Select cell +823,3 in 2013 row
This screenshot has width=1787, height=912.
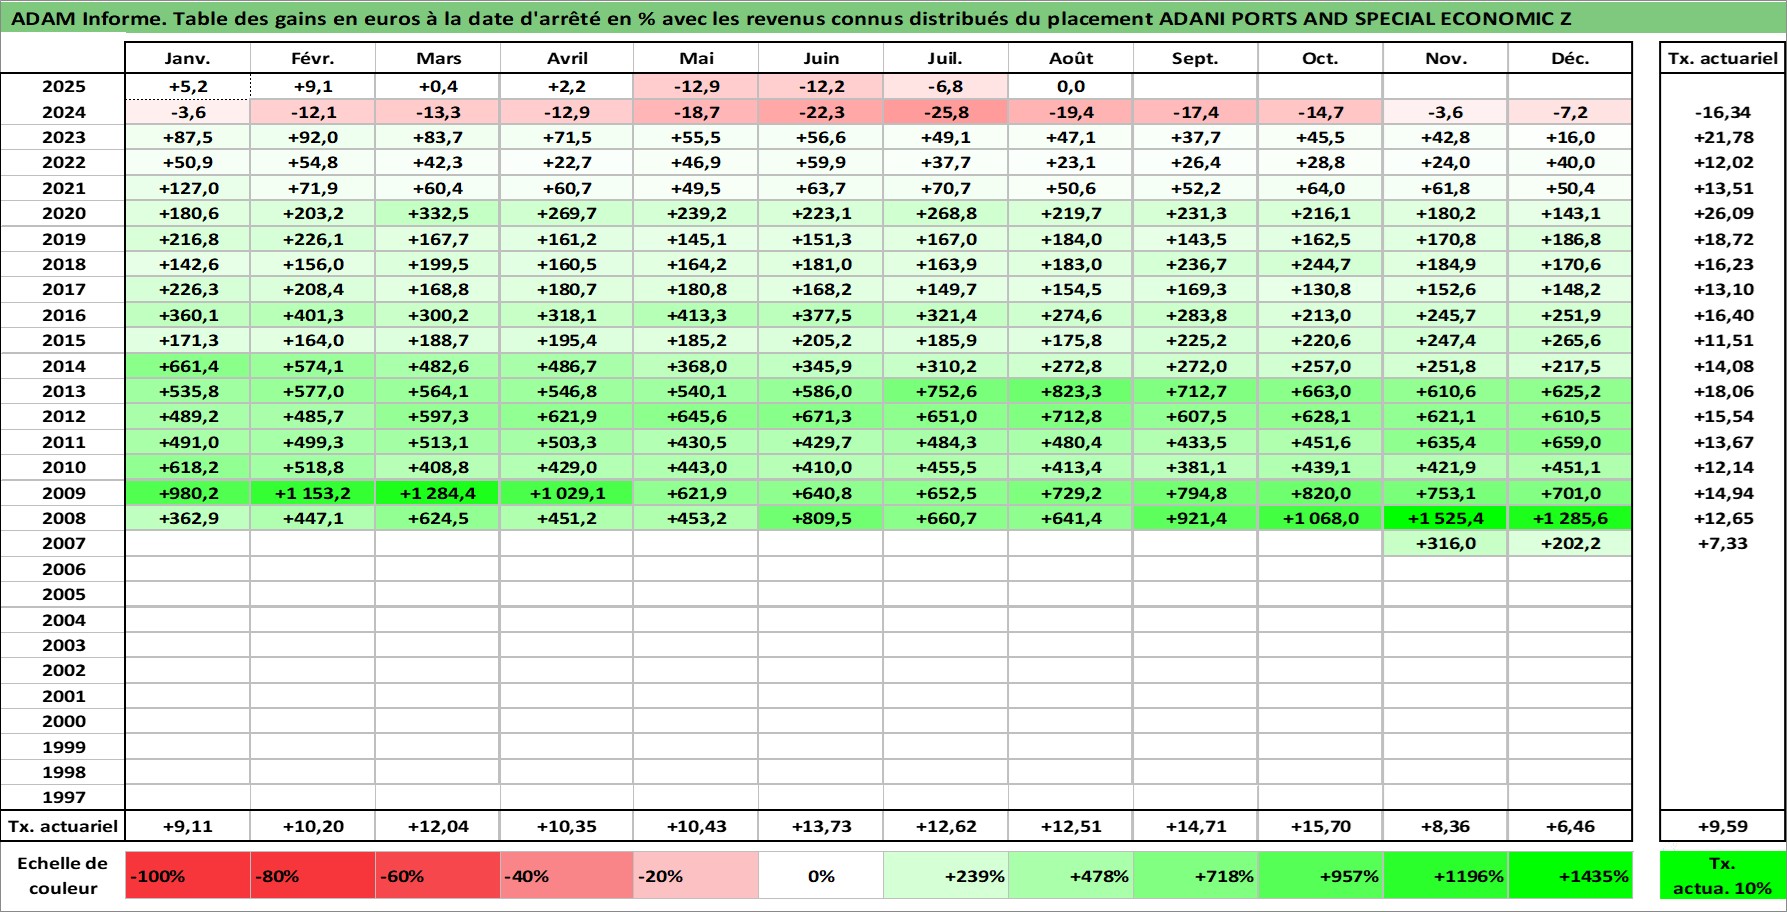pyautogui.click(x=1071, y=391)
